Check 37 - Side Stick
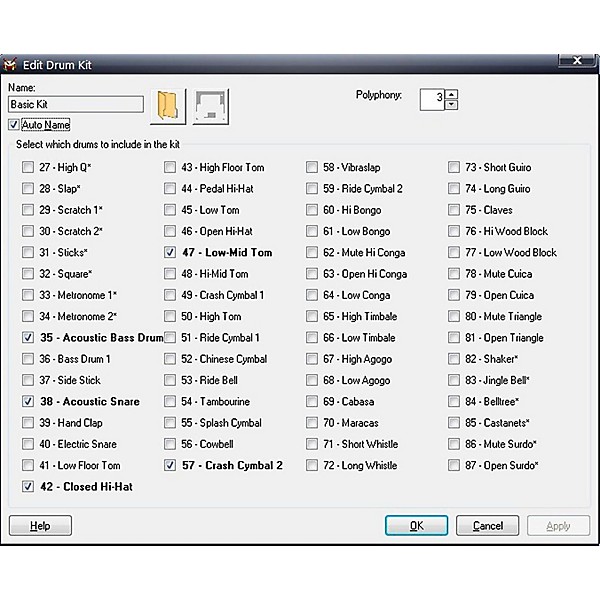The image size is (600, 600). click(x=28, y=380)
